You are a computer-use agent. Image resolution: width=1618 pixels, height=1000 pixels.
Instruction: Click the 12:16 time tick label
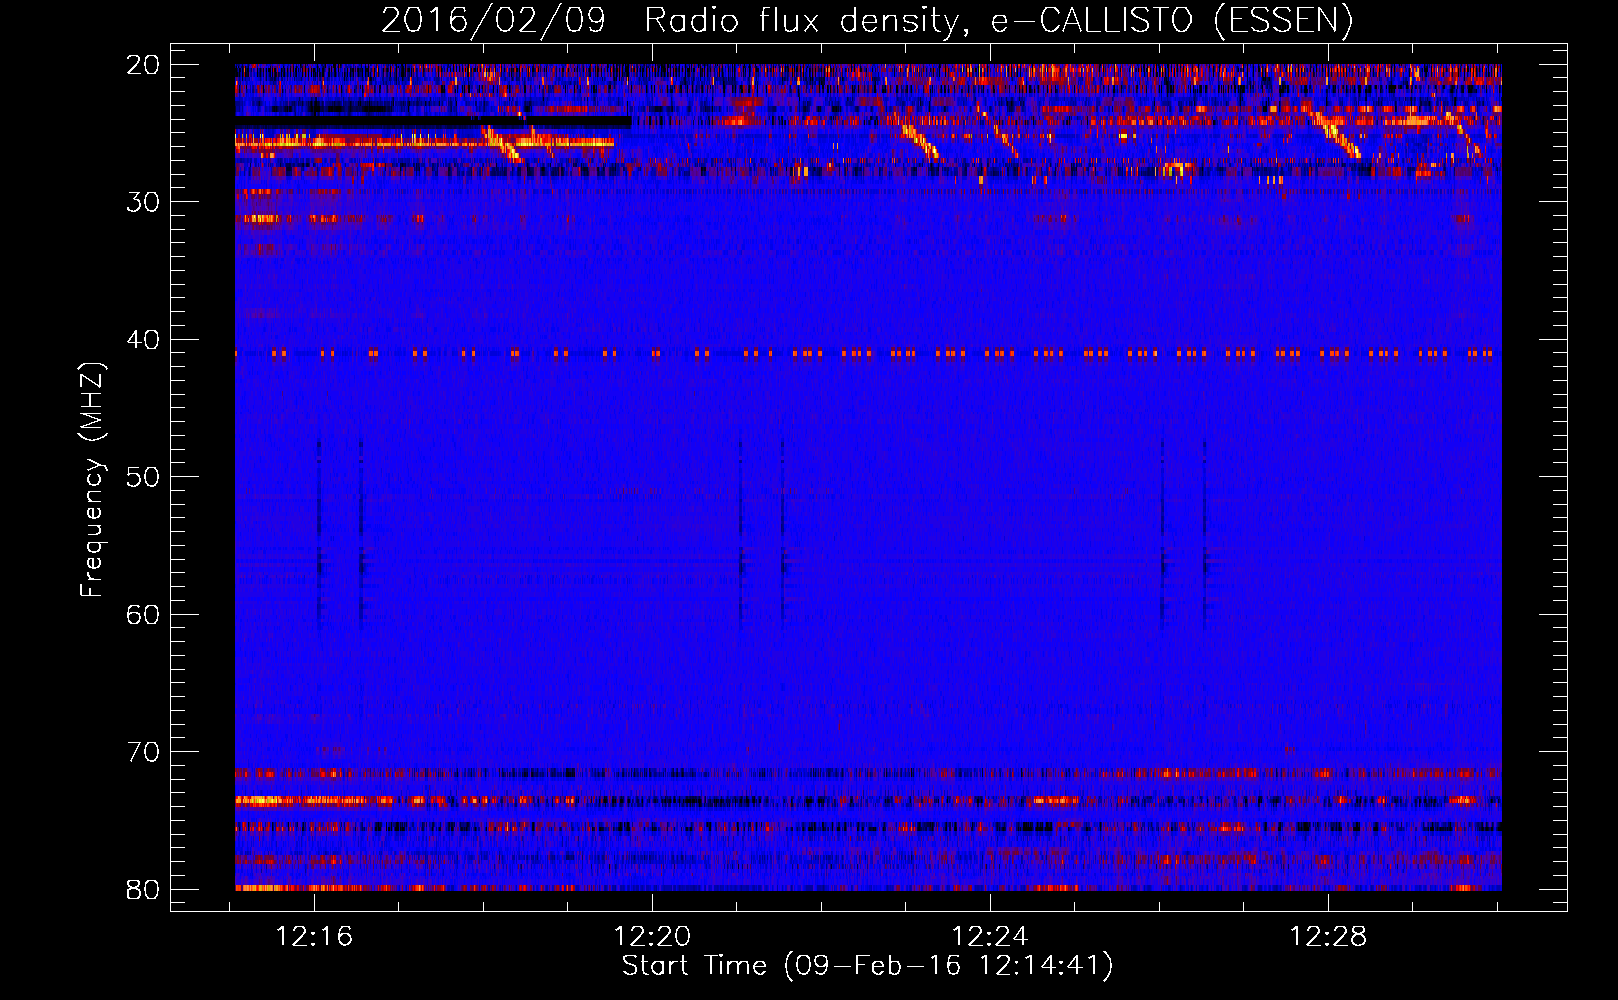point(314,937)
